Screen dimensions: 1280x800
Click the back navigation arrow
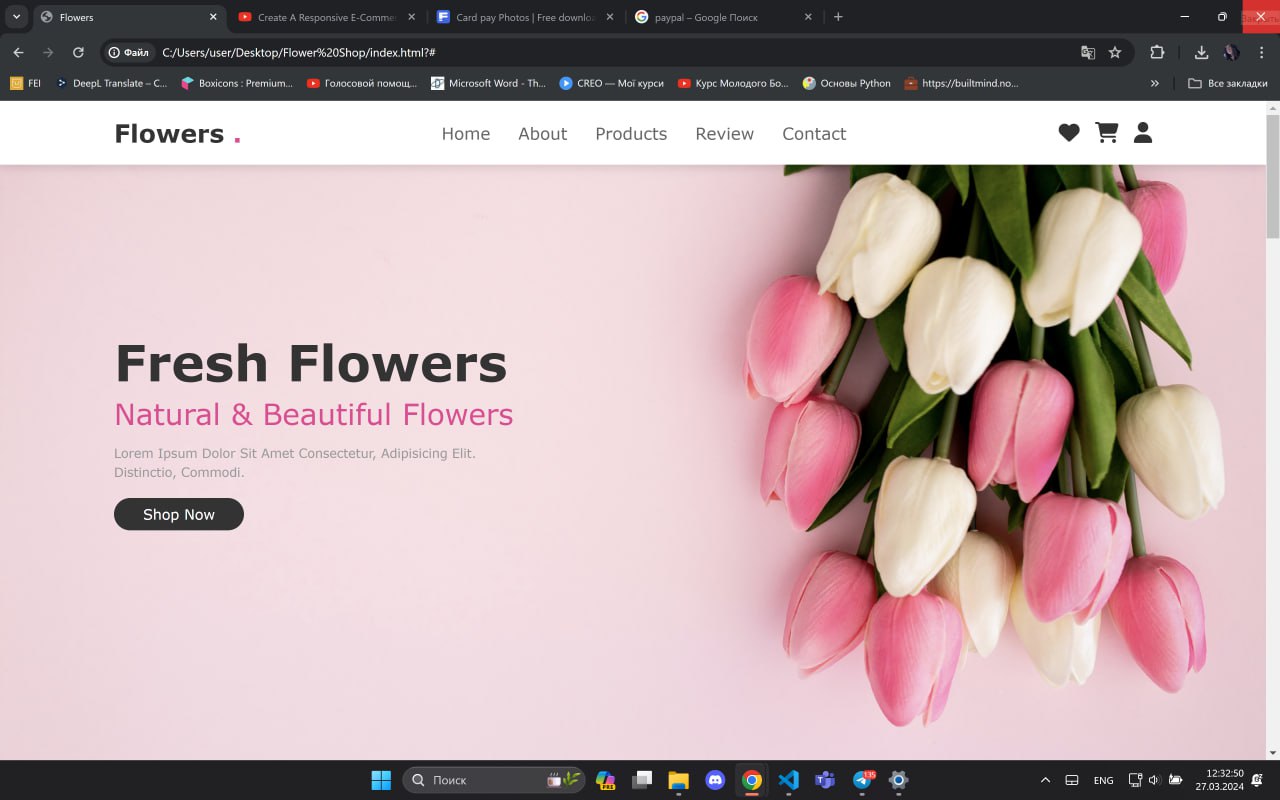coord(20,52)
